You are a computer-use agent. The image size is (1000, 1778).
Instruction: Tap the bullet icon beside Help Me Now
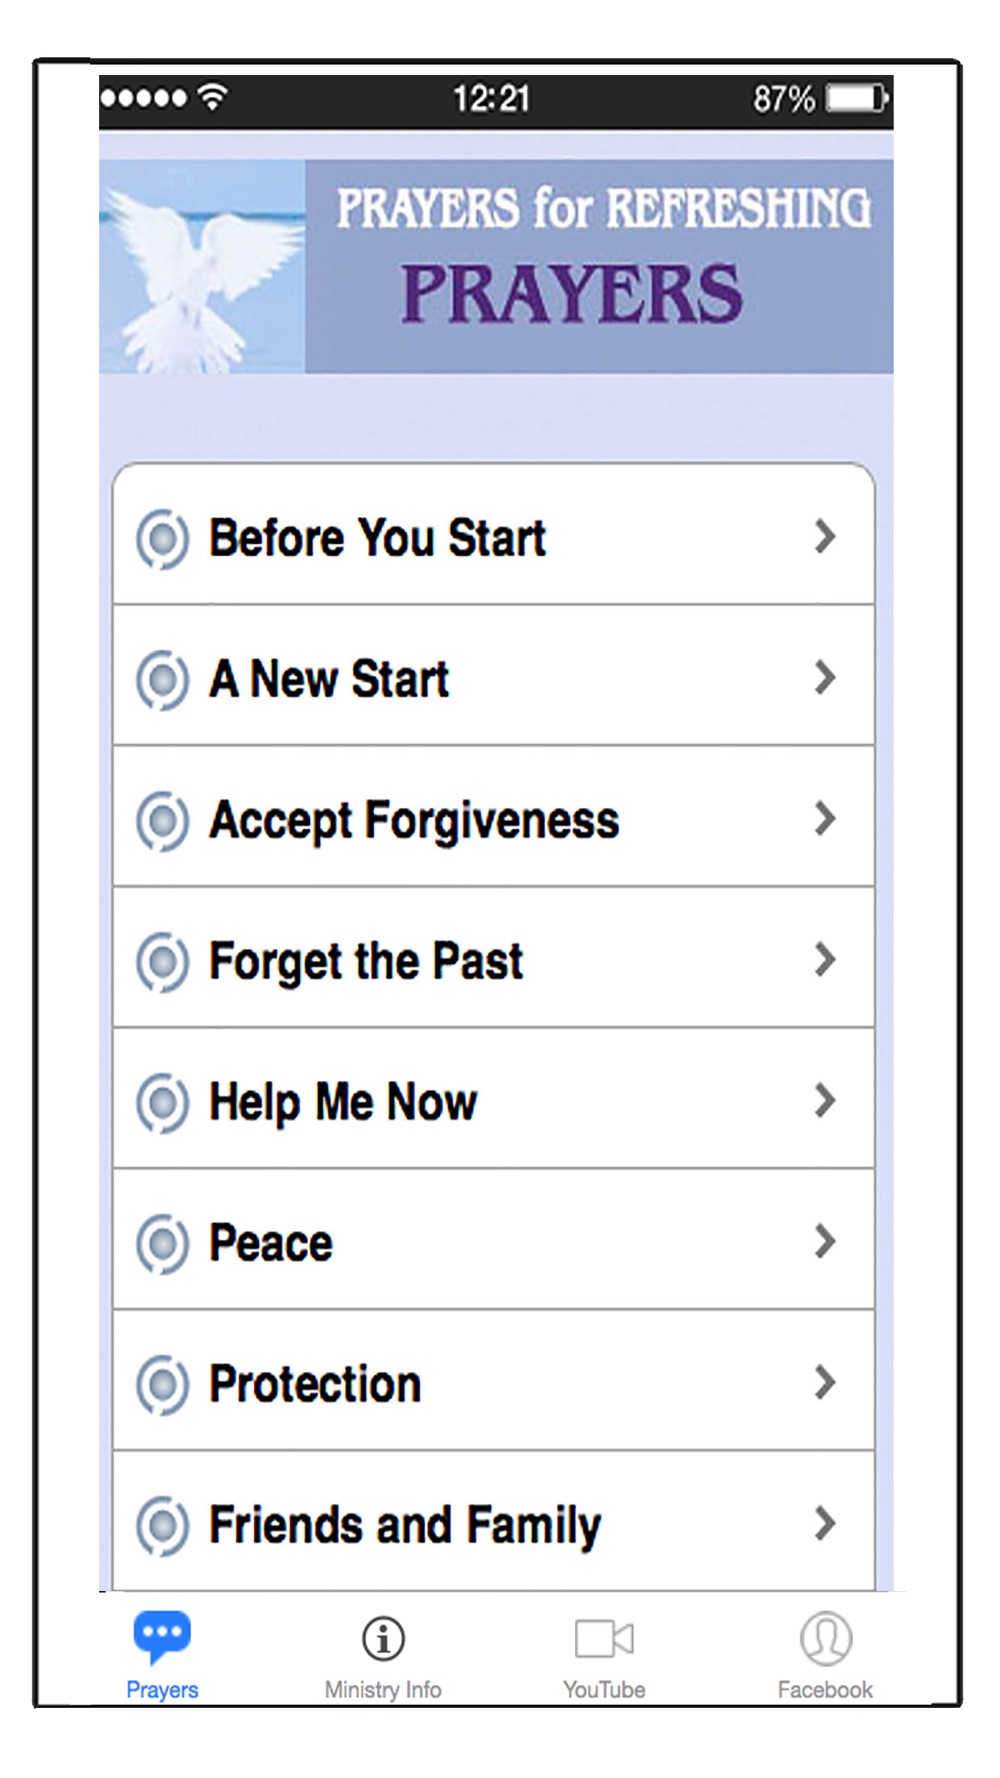[x=162, y=1103]
